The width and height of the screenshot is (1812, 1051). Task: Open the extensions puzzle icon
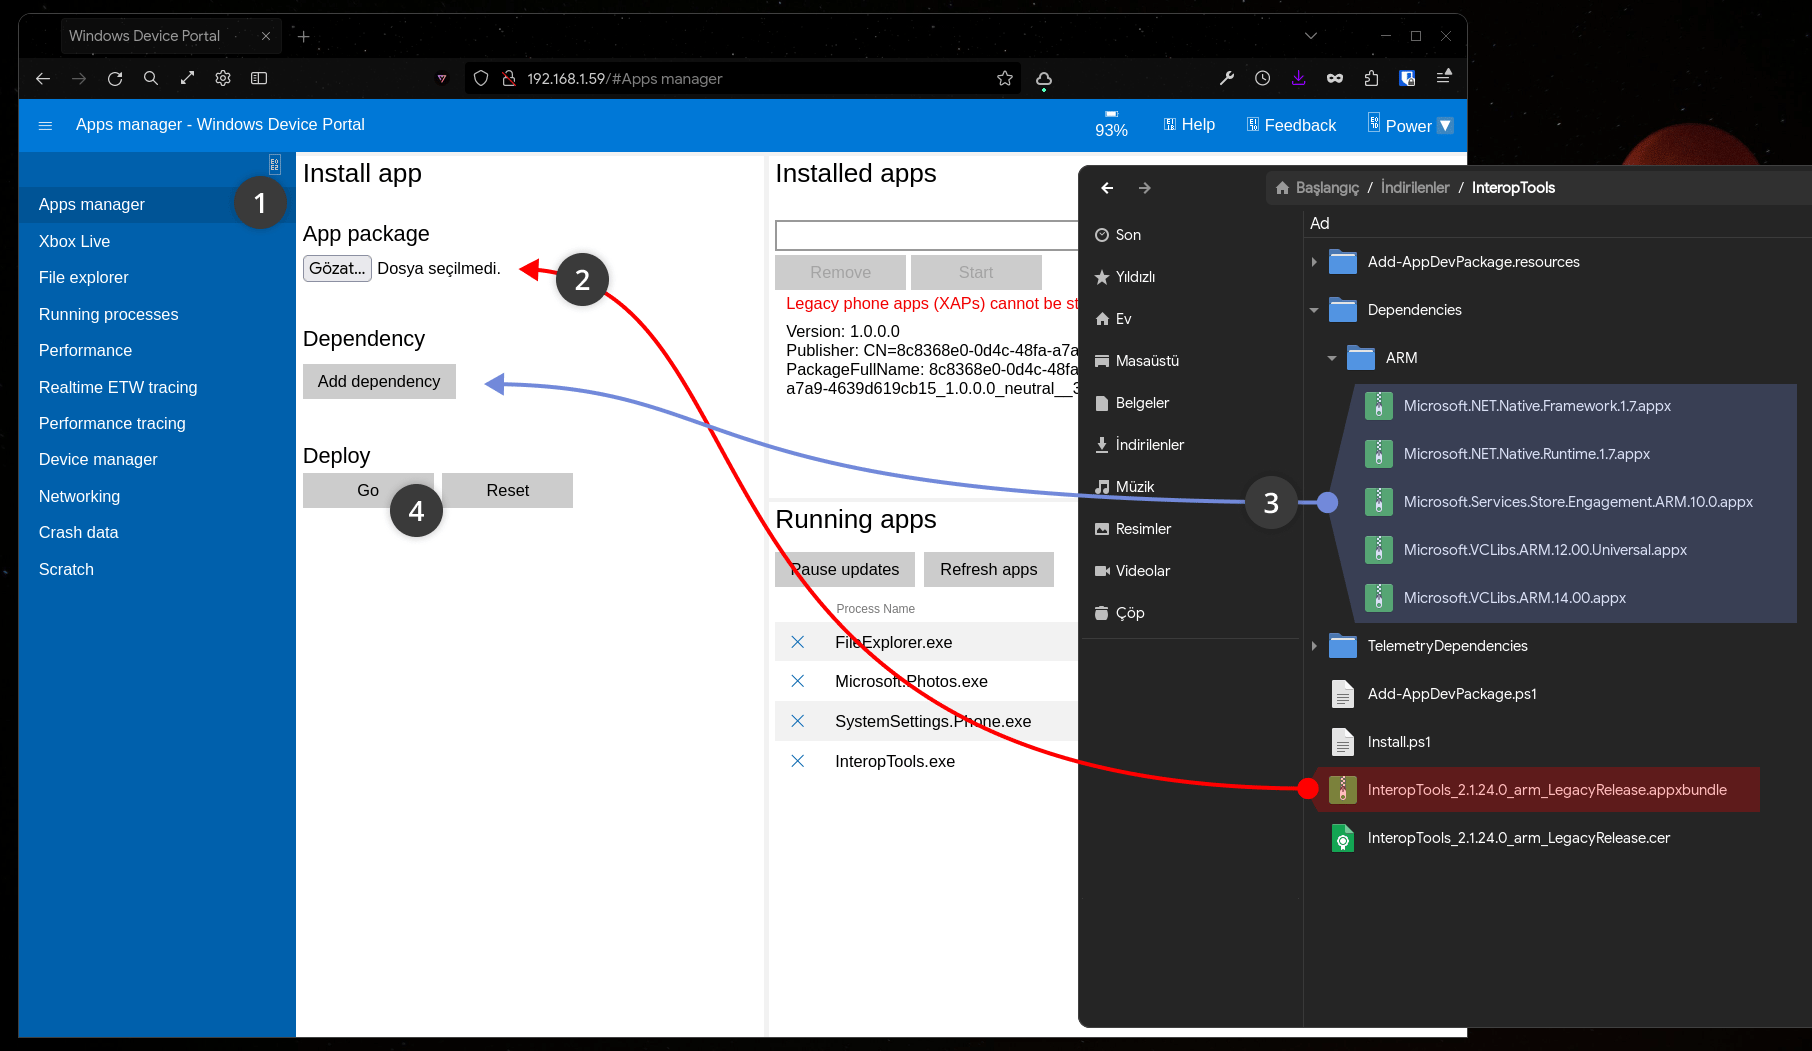coord(1371,78)
